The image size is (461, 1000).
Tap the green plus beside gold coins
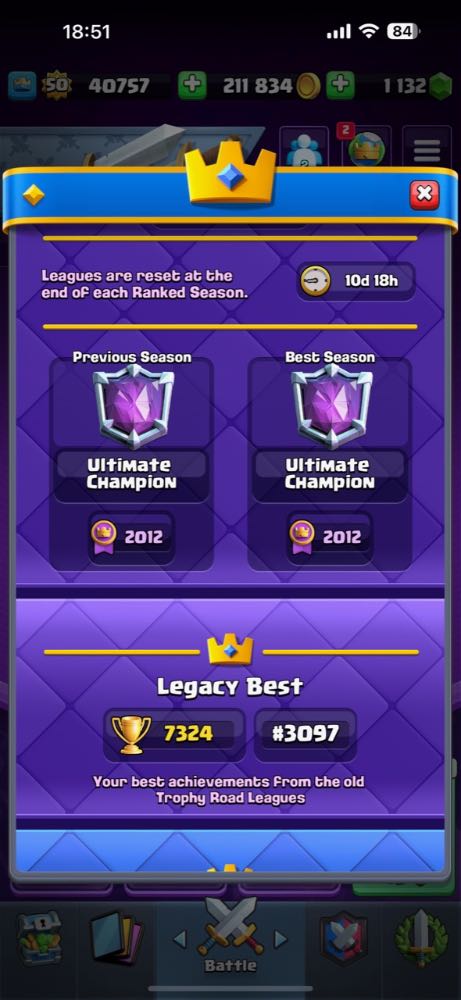pos(340,86)
